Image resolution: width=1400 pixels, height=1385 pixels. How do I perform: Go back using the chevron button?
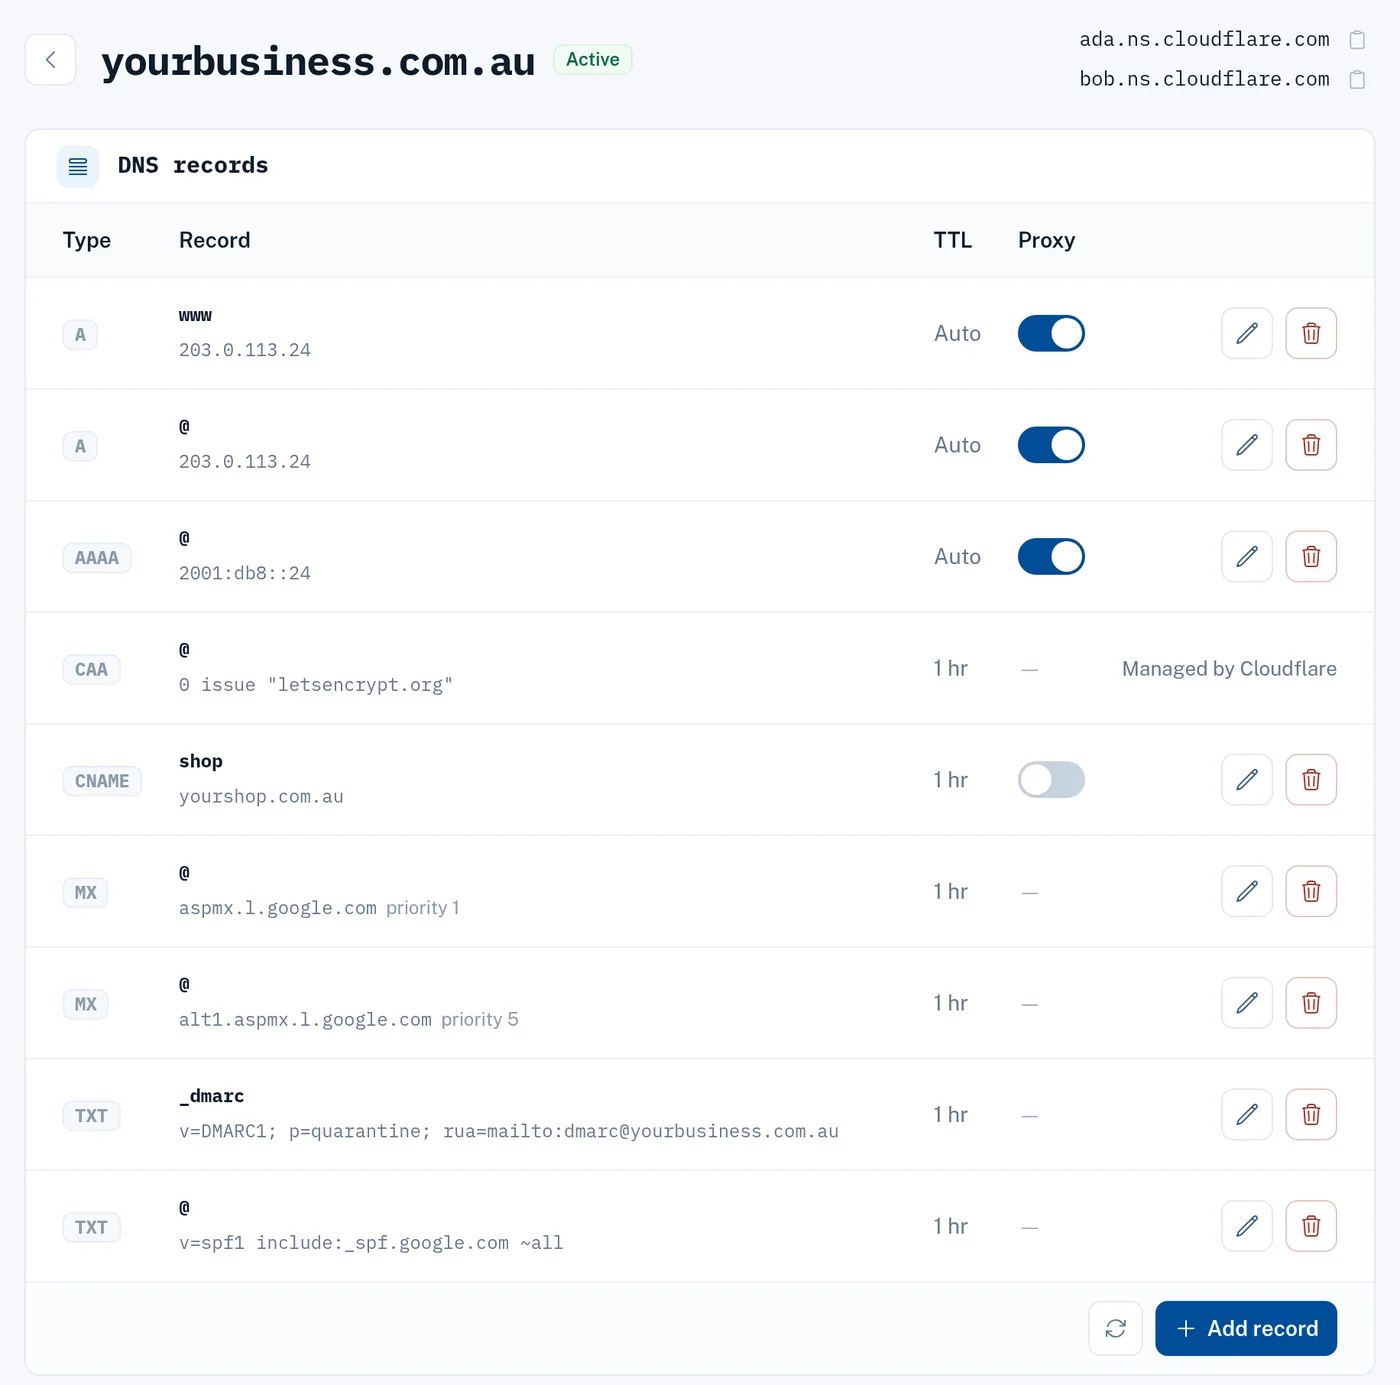coord(50,60)
